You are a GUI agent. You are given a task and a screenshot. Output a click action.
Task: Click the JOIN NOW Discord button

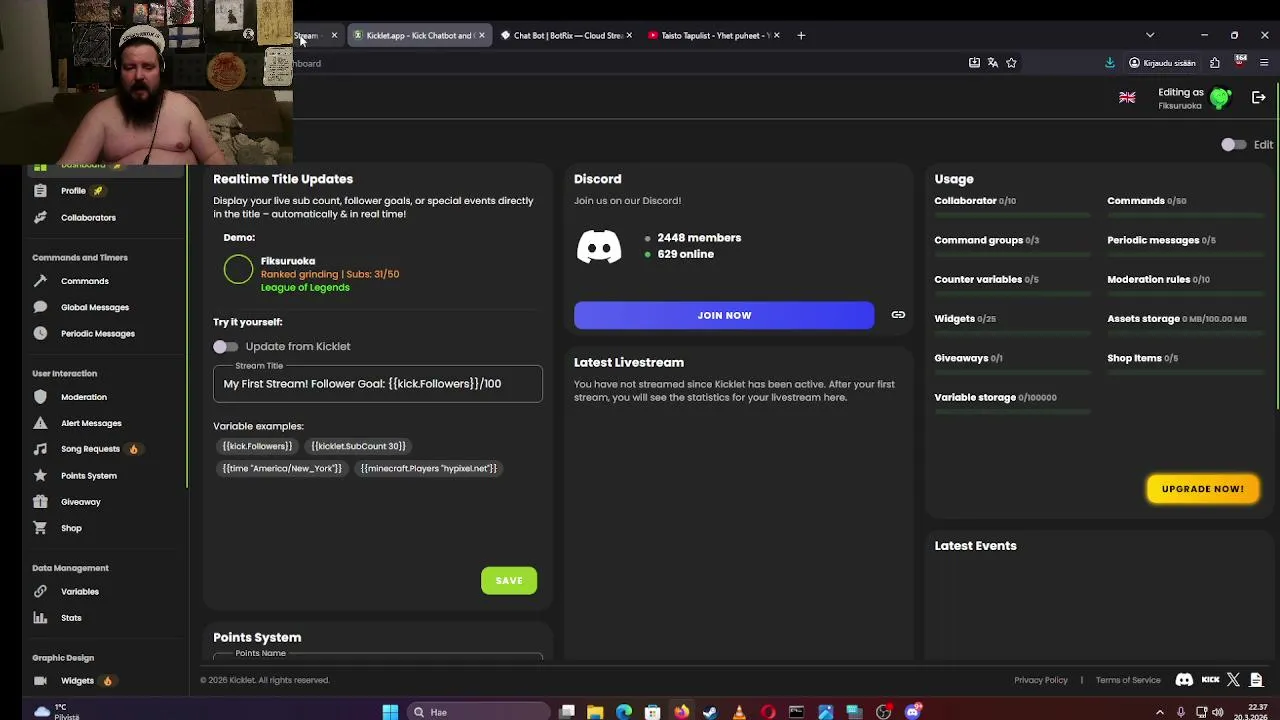(x=724, y=315)
